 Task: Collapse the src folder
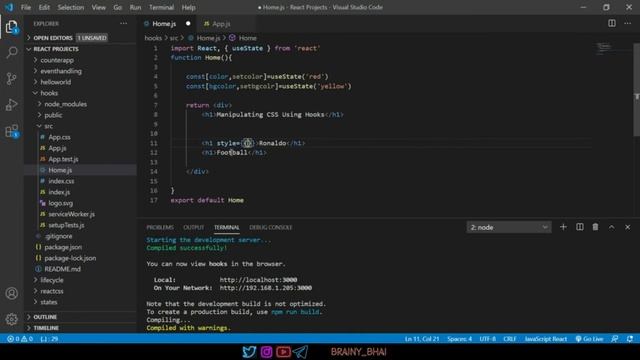[81, 126]
